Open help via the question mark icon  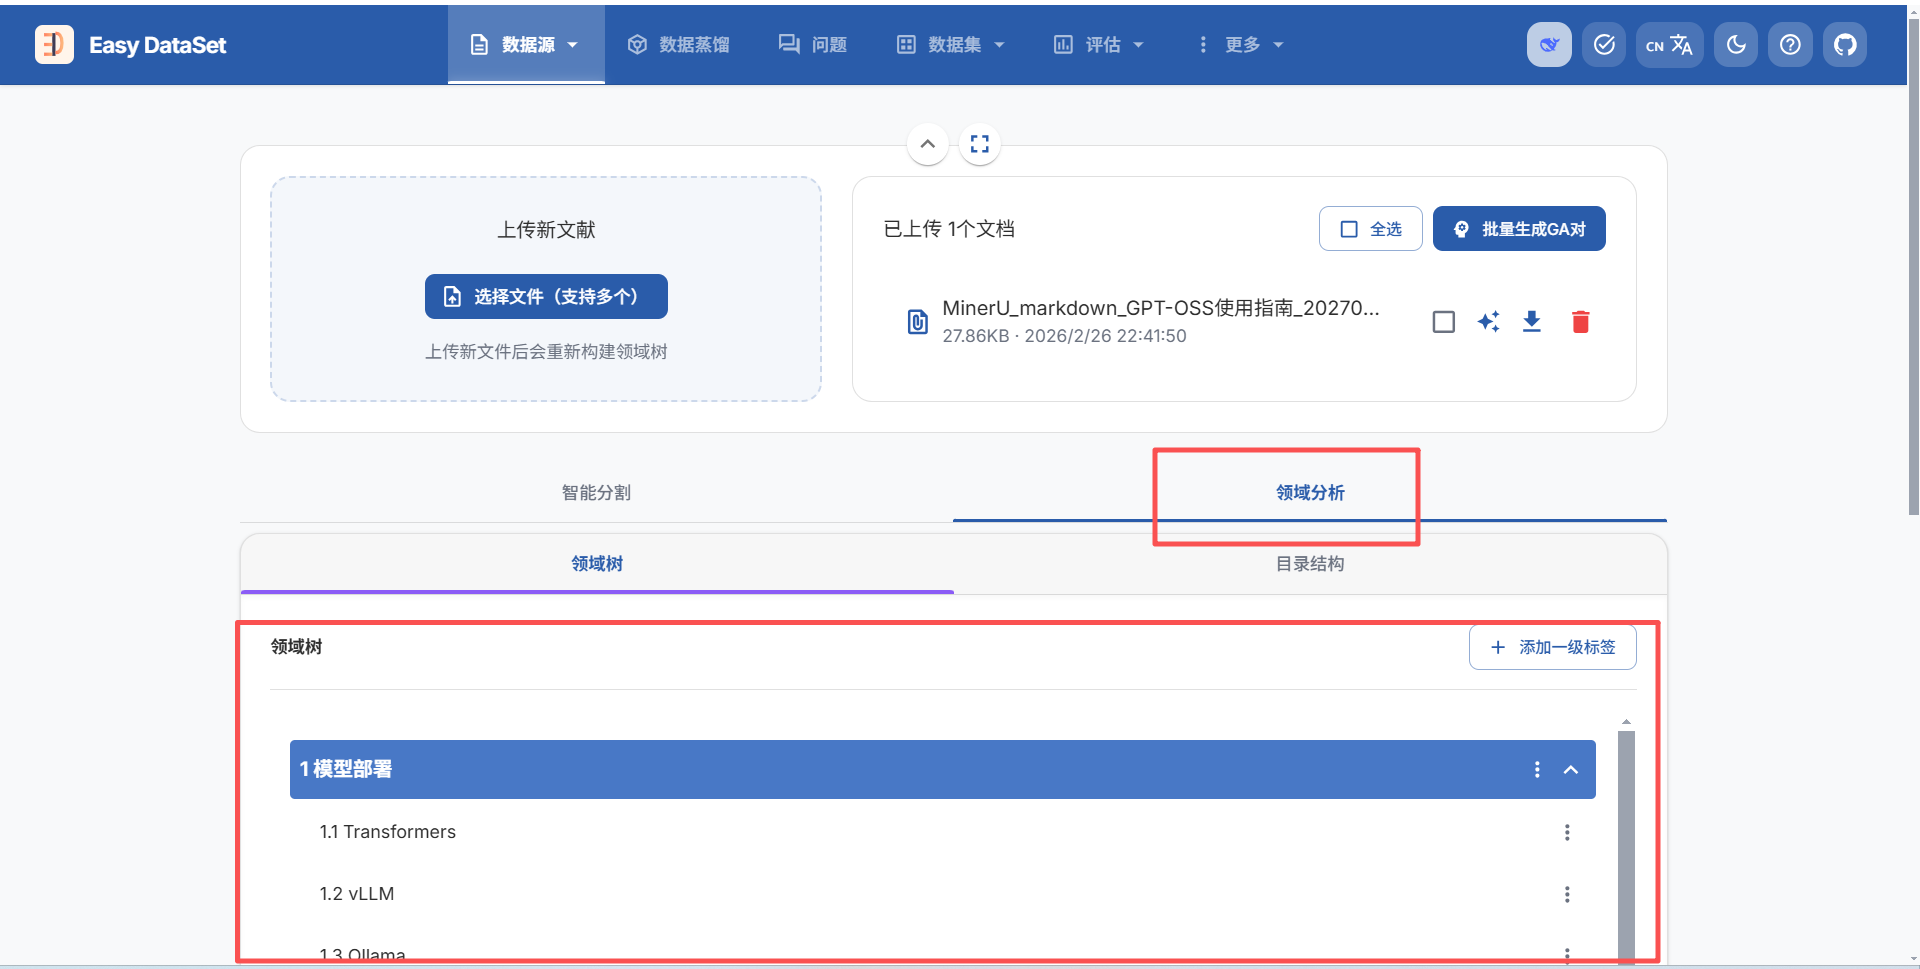point(1790,44)
